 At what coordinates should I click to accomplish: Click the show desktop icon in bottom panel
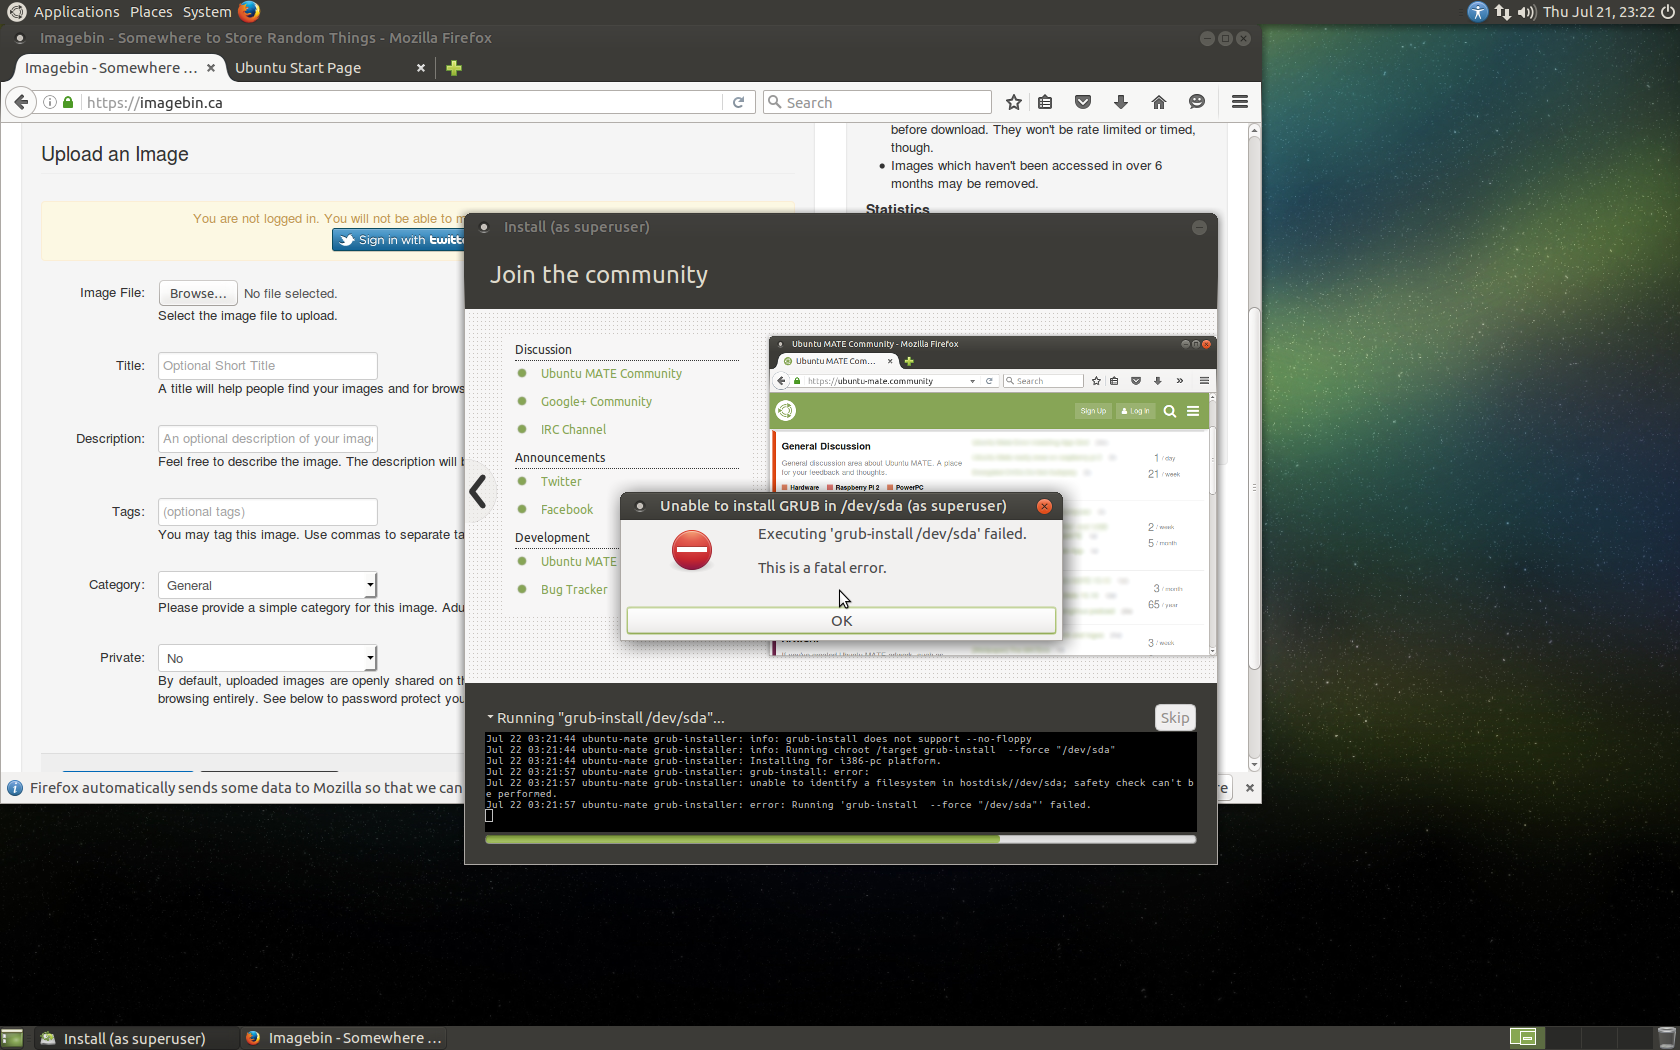coord(12,1038)
